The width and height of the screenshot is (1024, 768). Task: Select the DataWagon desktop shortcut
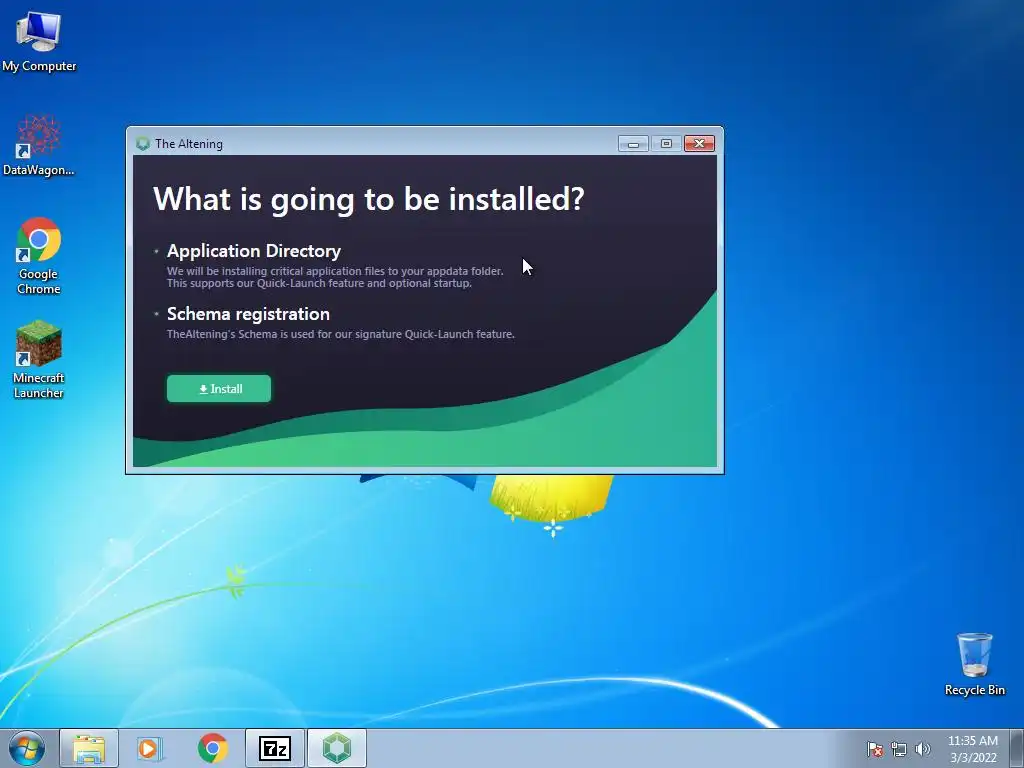pos(39,145)
